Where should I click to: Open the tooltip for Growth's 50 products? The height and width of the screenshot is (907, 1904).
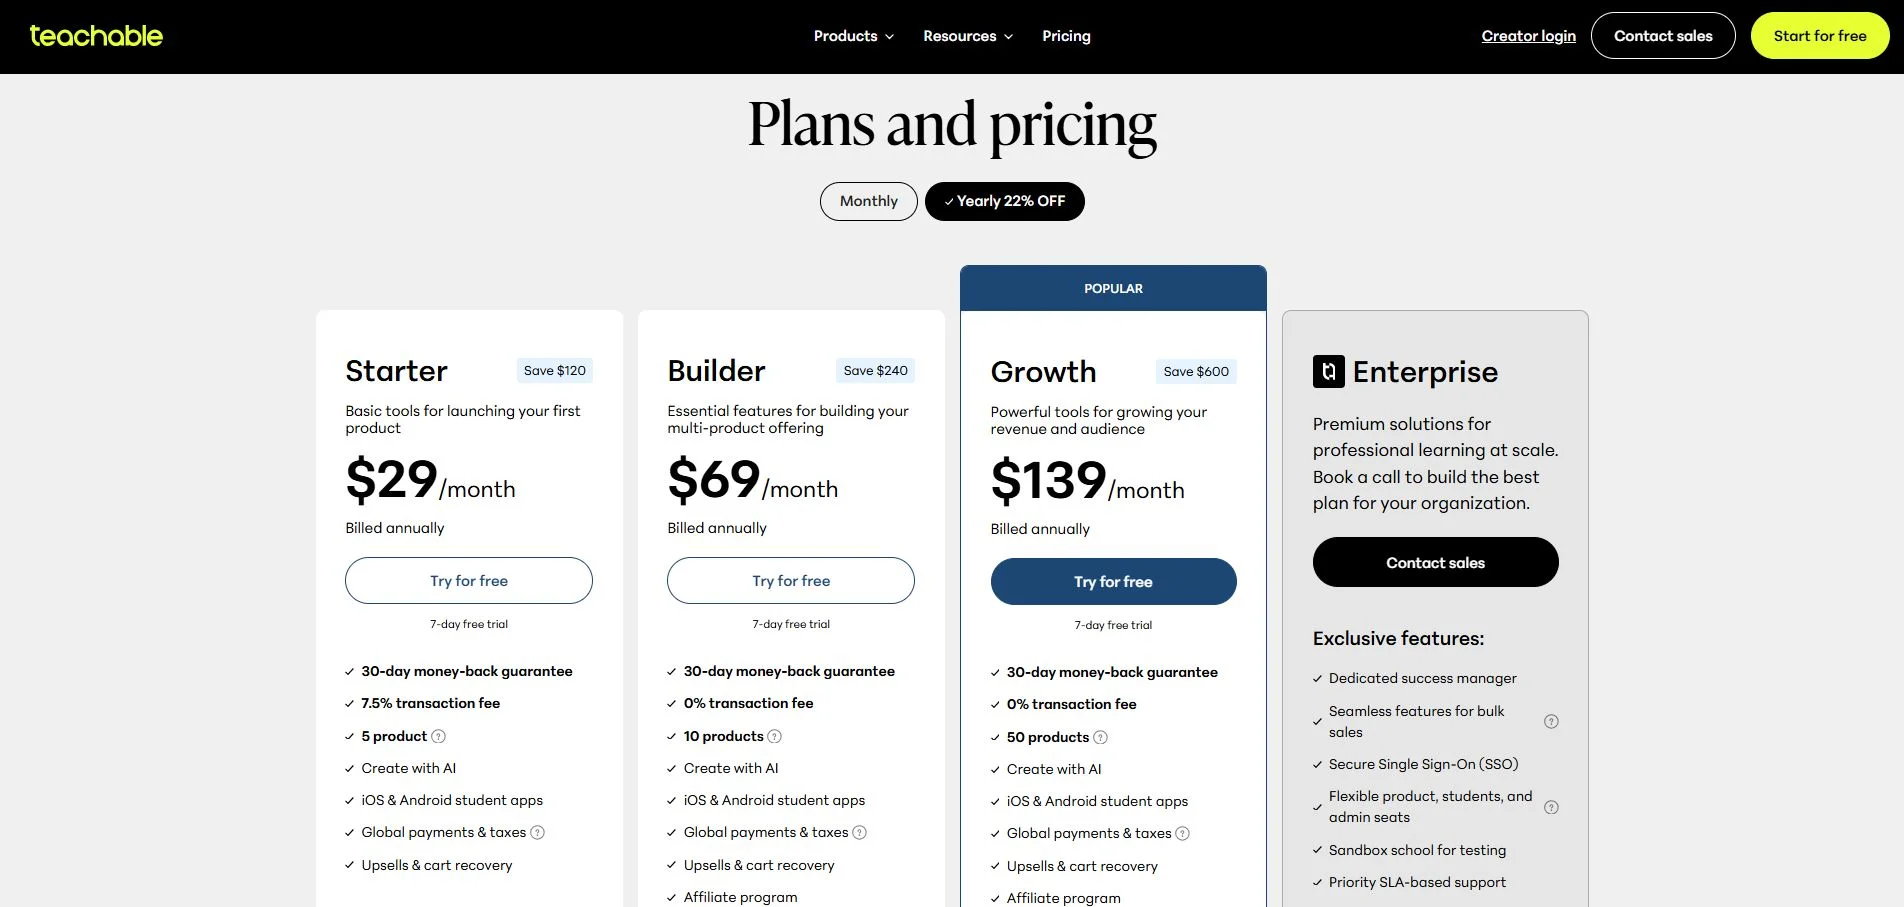point(1101,737)
